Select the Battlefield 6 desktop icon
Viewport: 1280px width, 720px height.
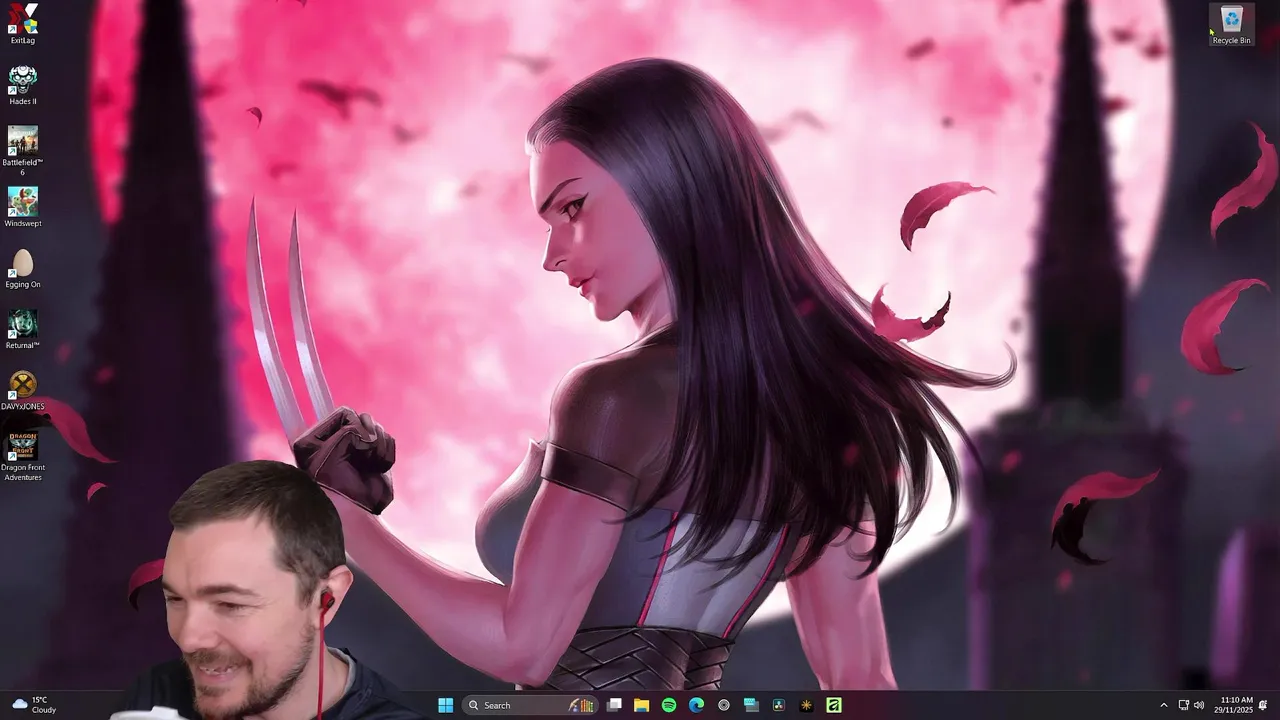click(x=22, y=151)
